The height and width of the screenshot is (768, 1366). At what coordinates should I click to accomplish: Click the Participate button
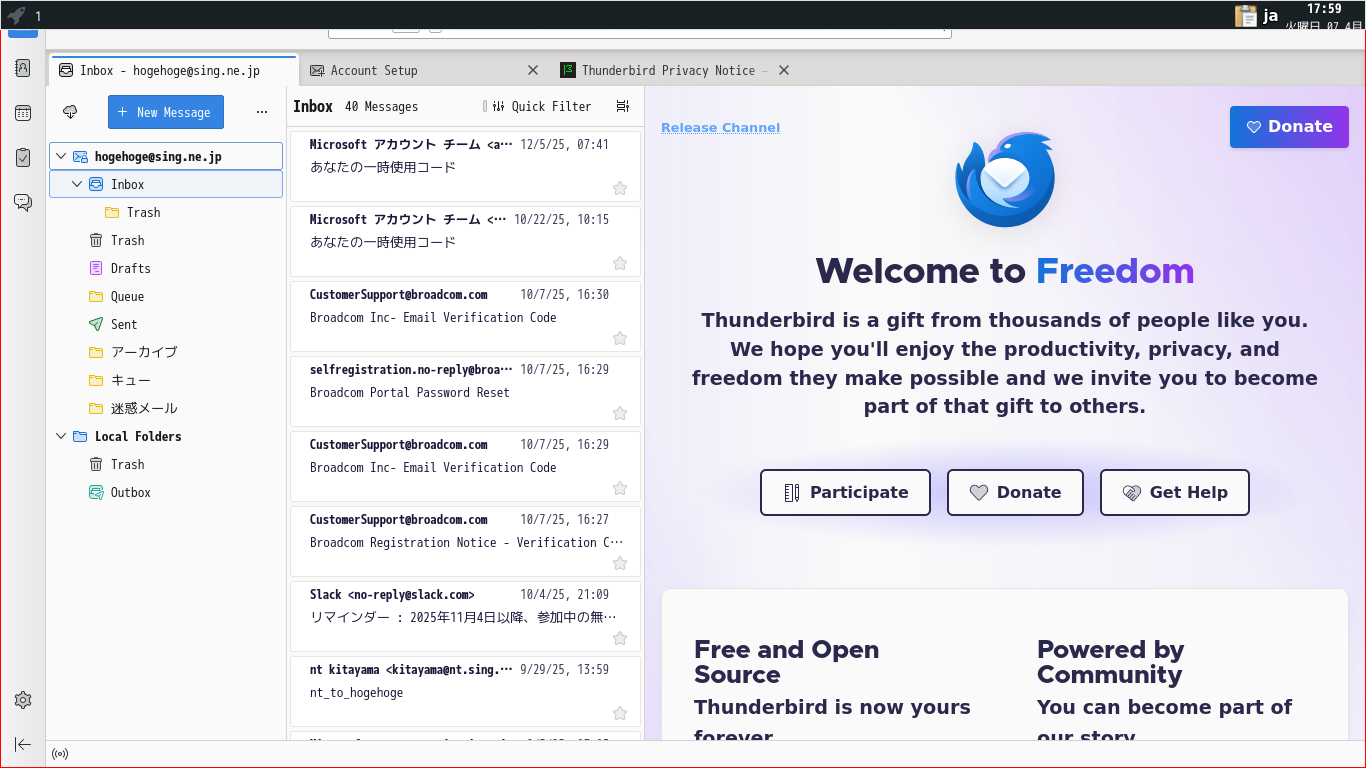click(845, 492)
